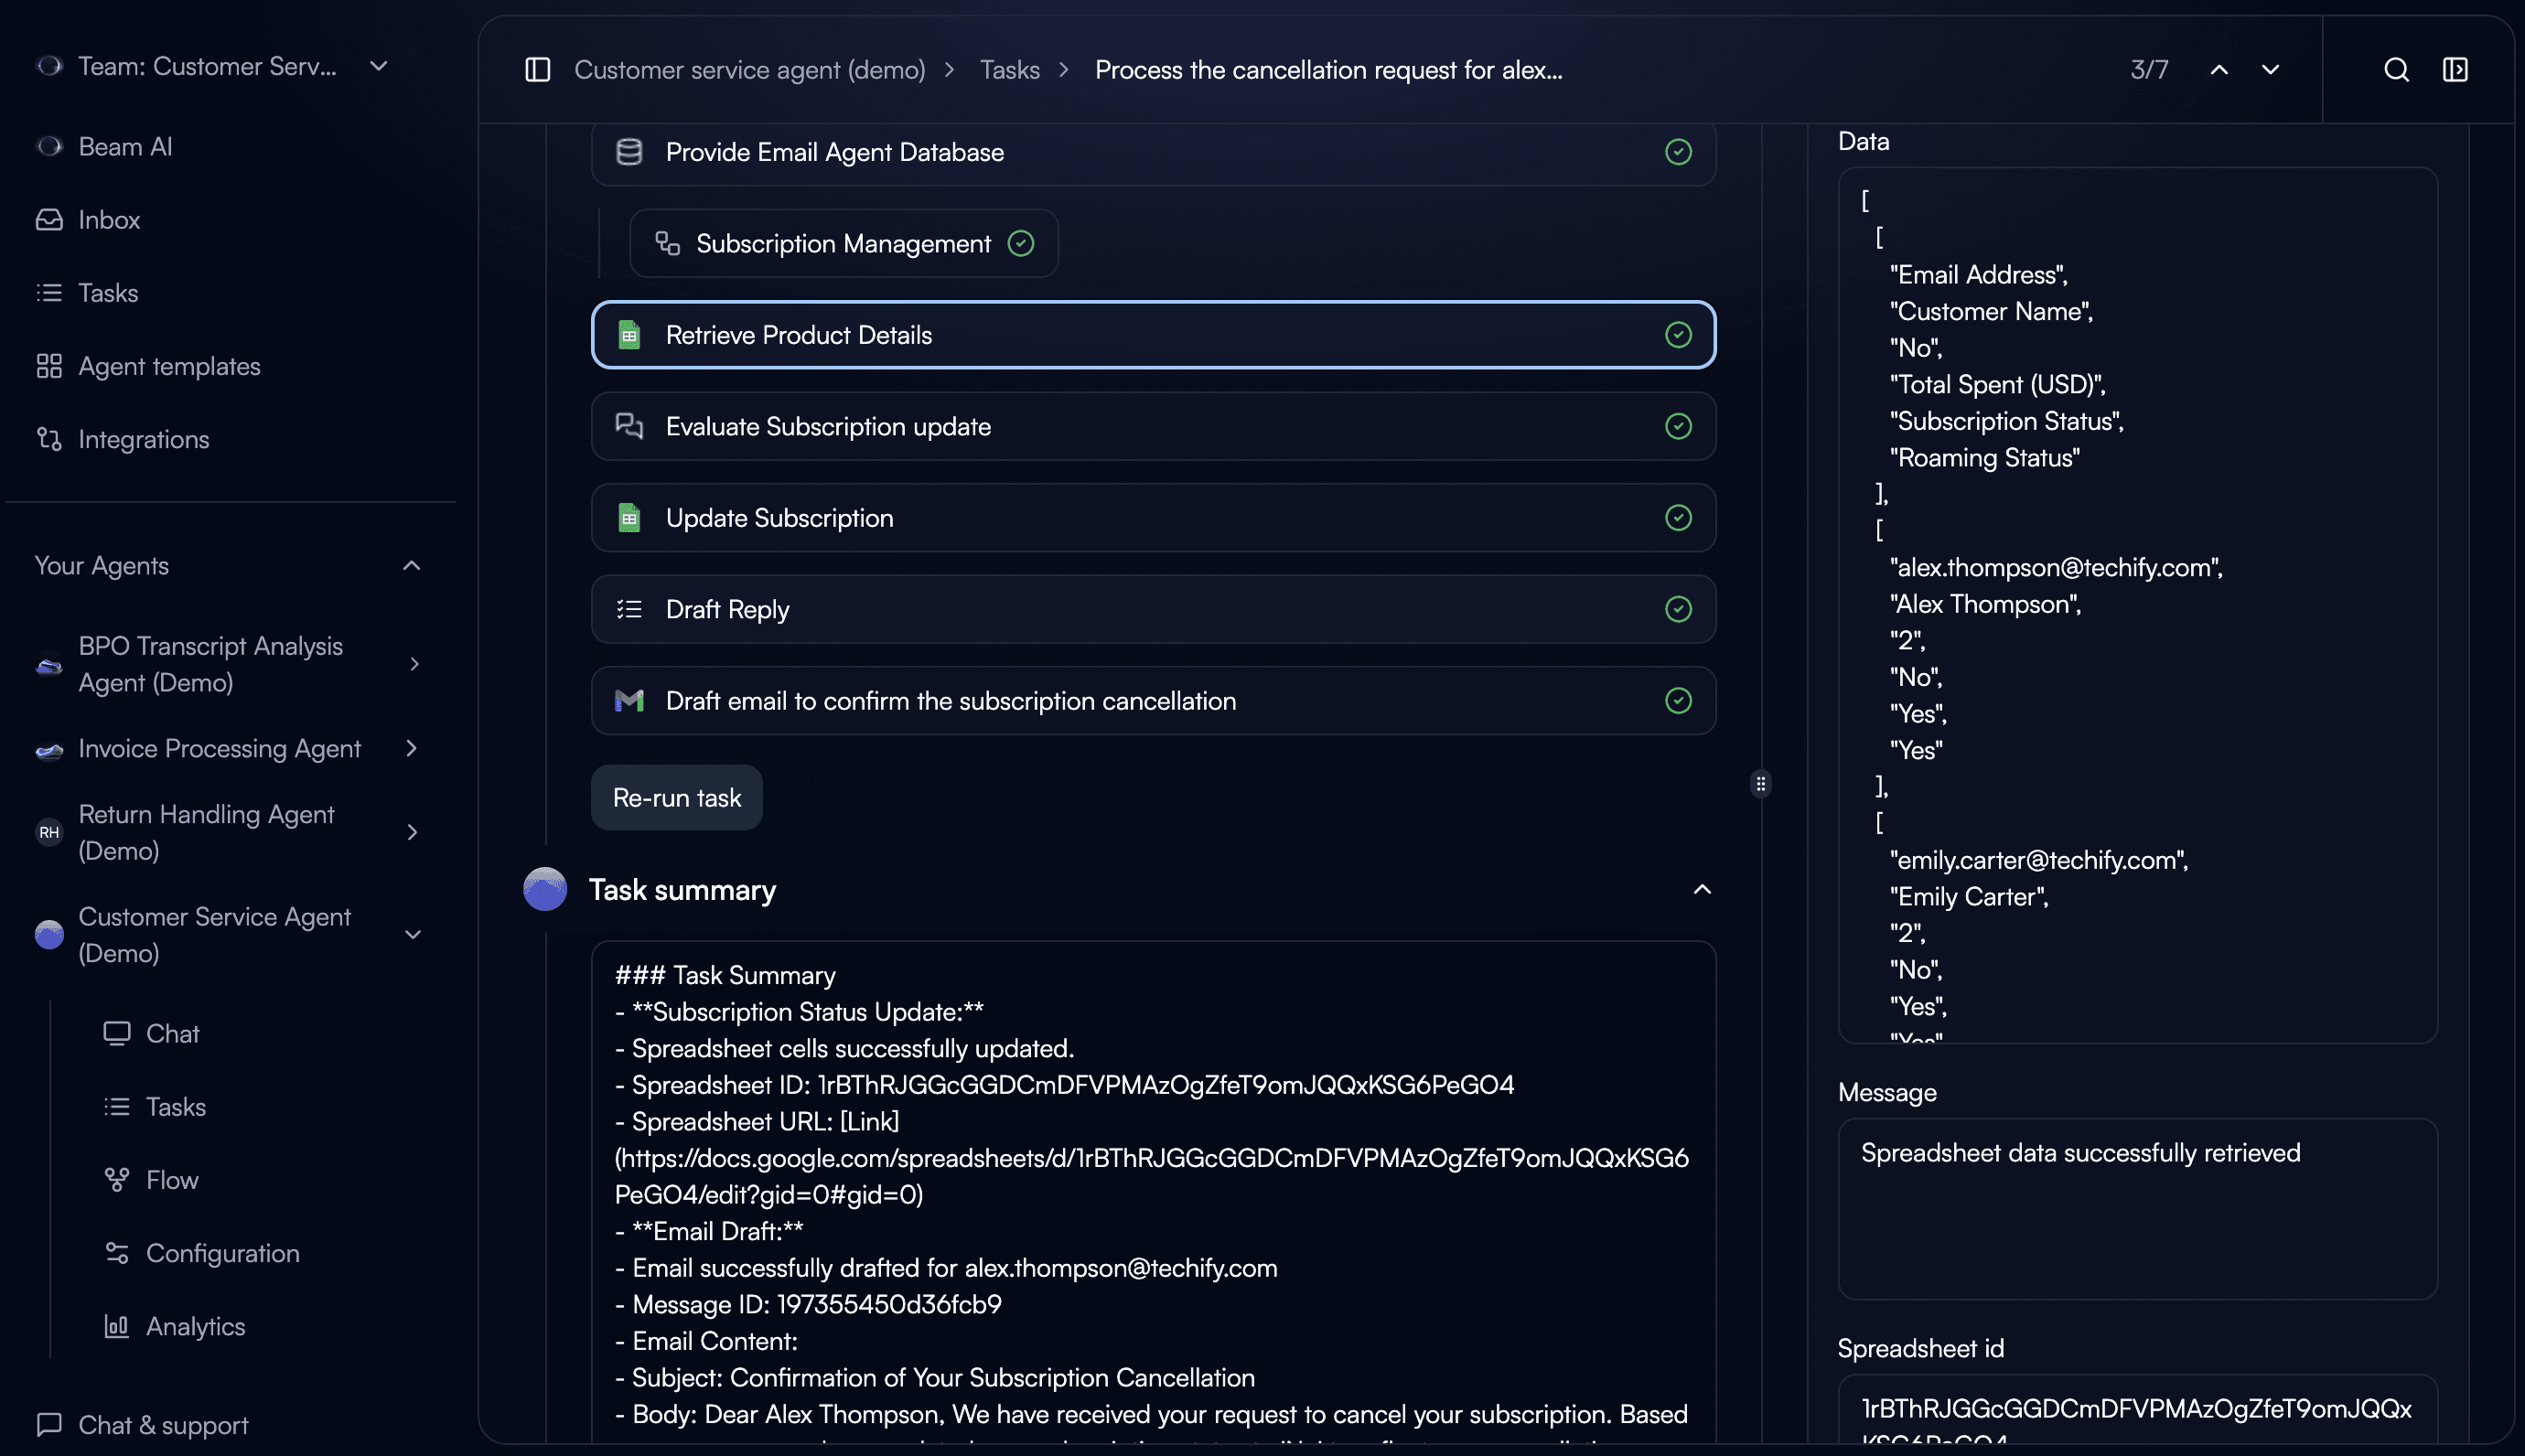Toggle the right side panel icon
The height and width of the screenshot is (1456, 2525).
point(2455,70)
